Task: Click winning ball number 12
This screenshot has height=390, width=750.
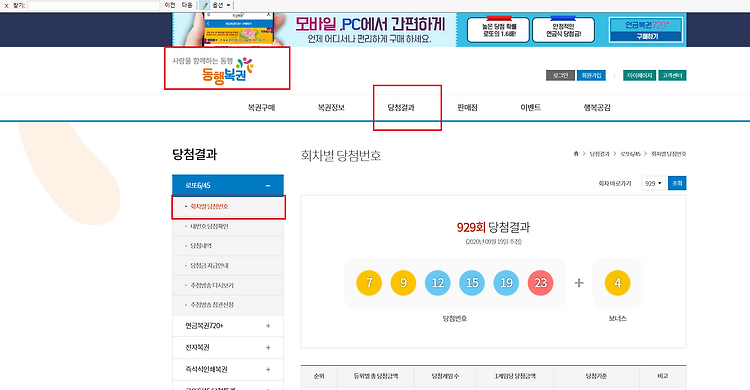Action: pos(438,283)
